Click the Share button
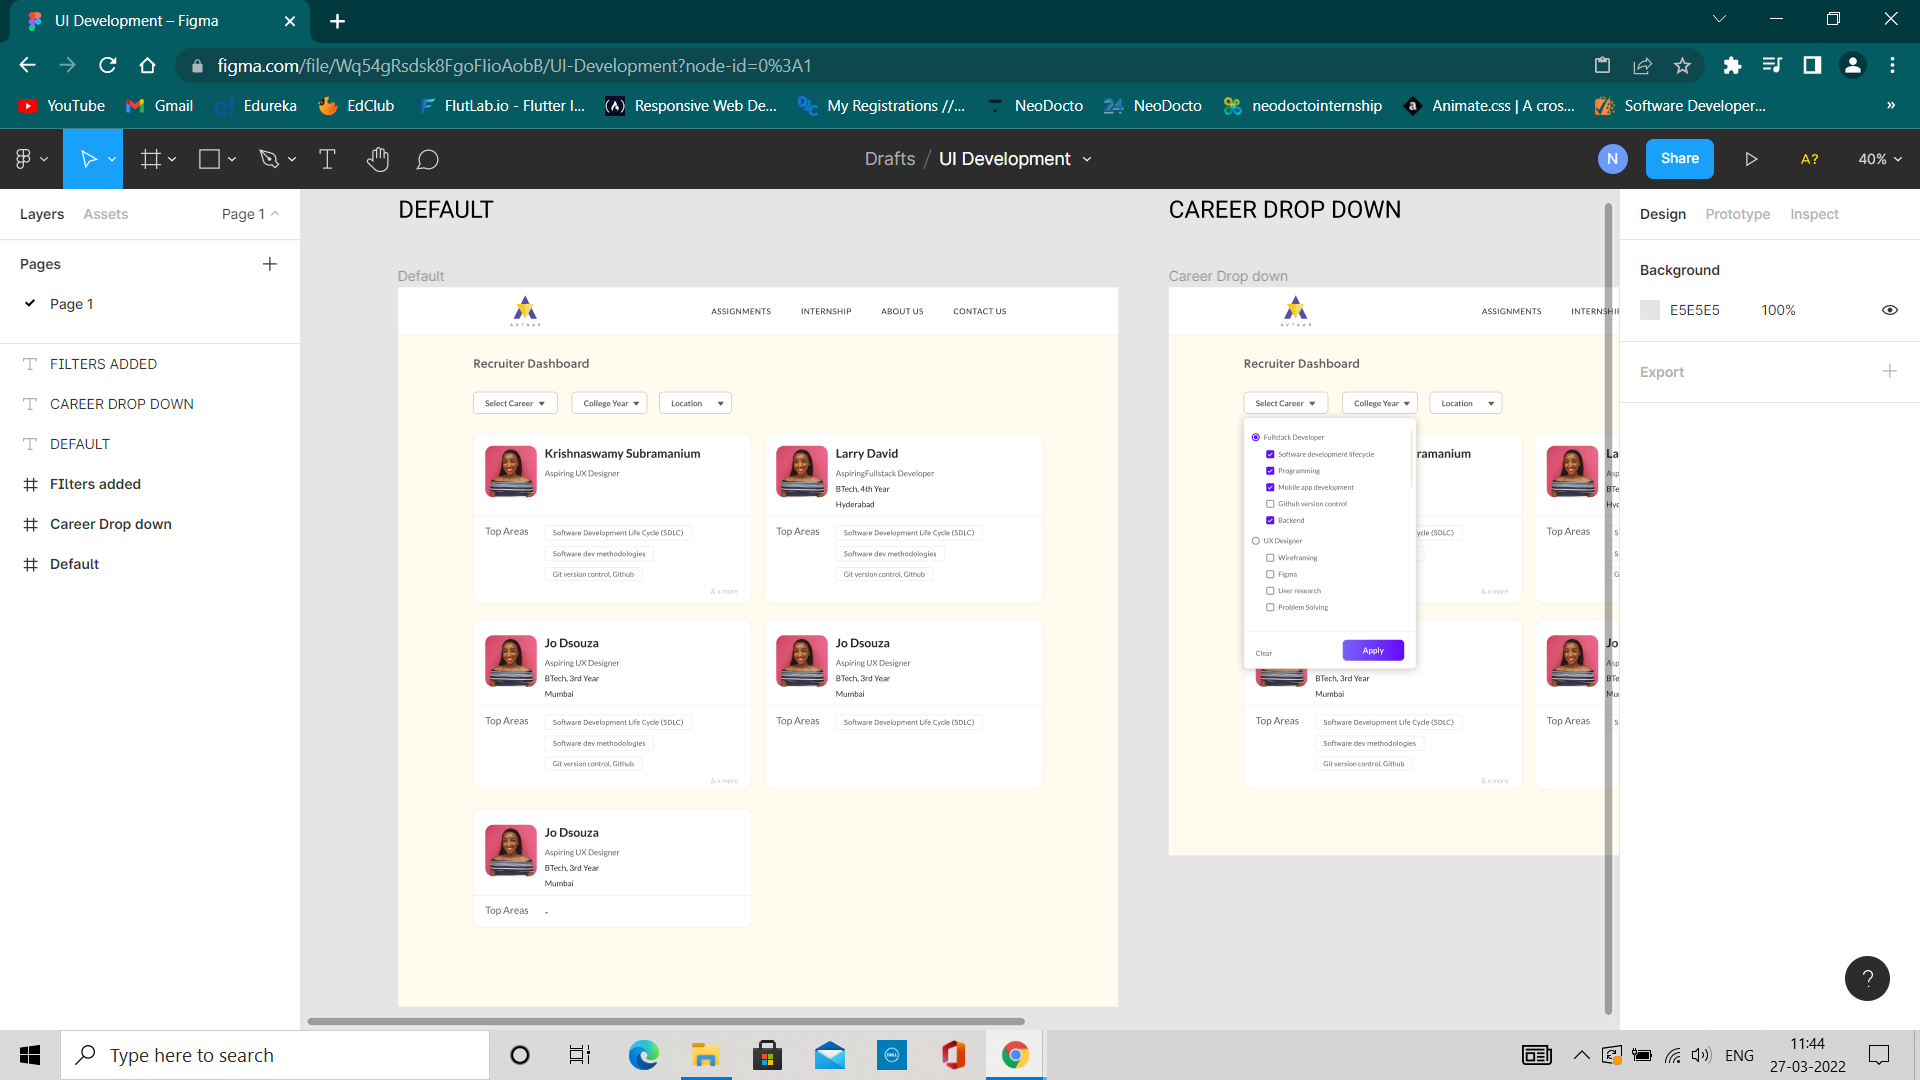The height and width of the screenshot is (1080, 1920). (1680, 159)
